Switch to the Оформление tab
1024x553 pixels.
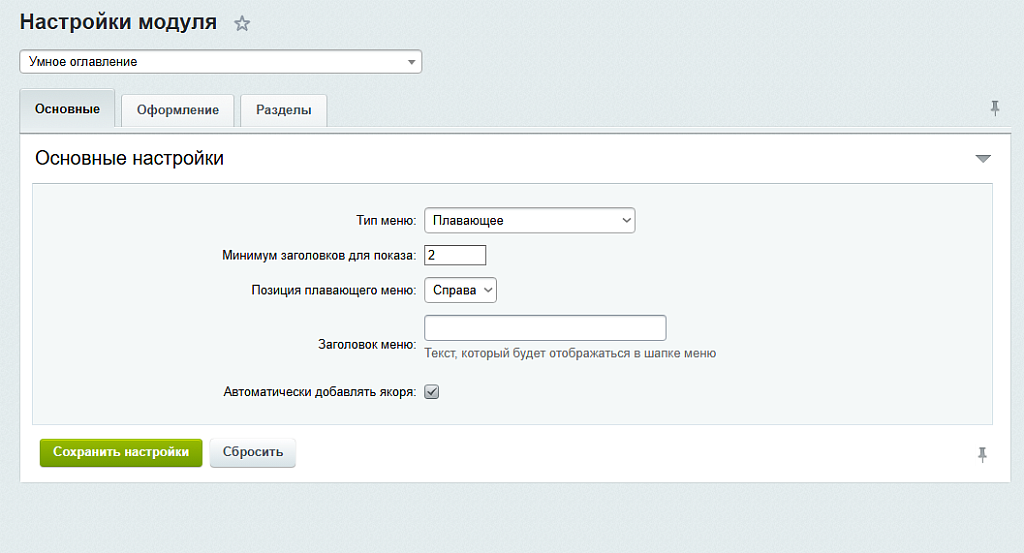[177, 110]
